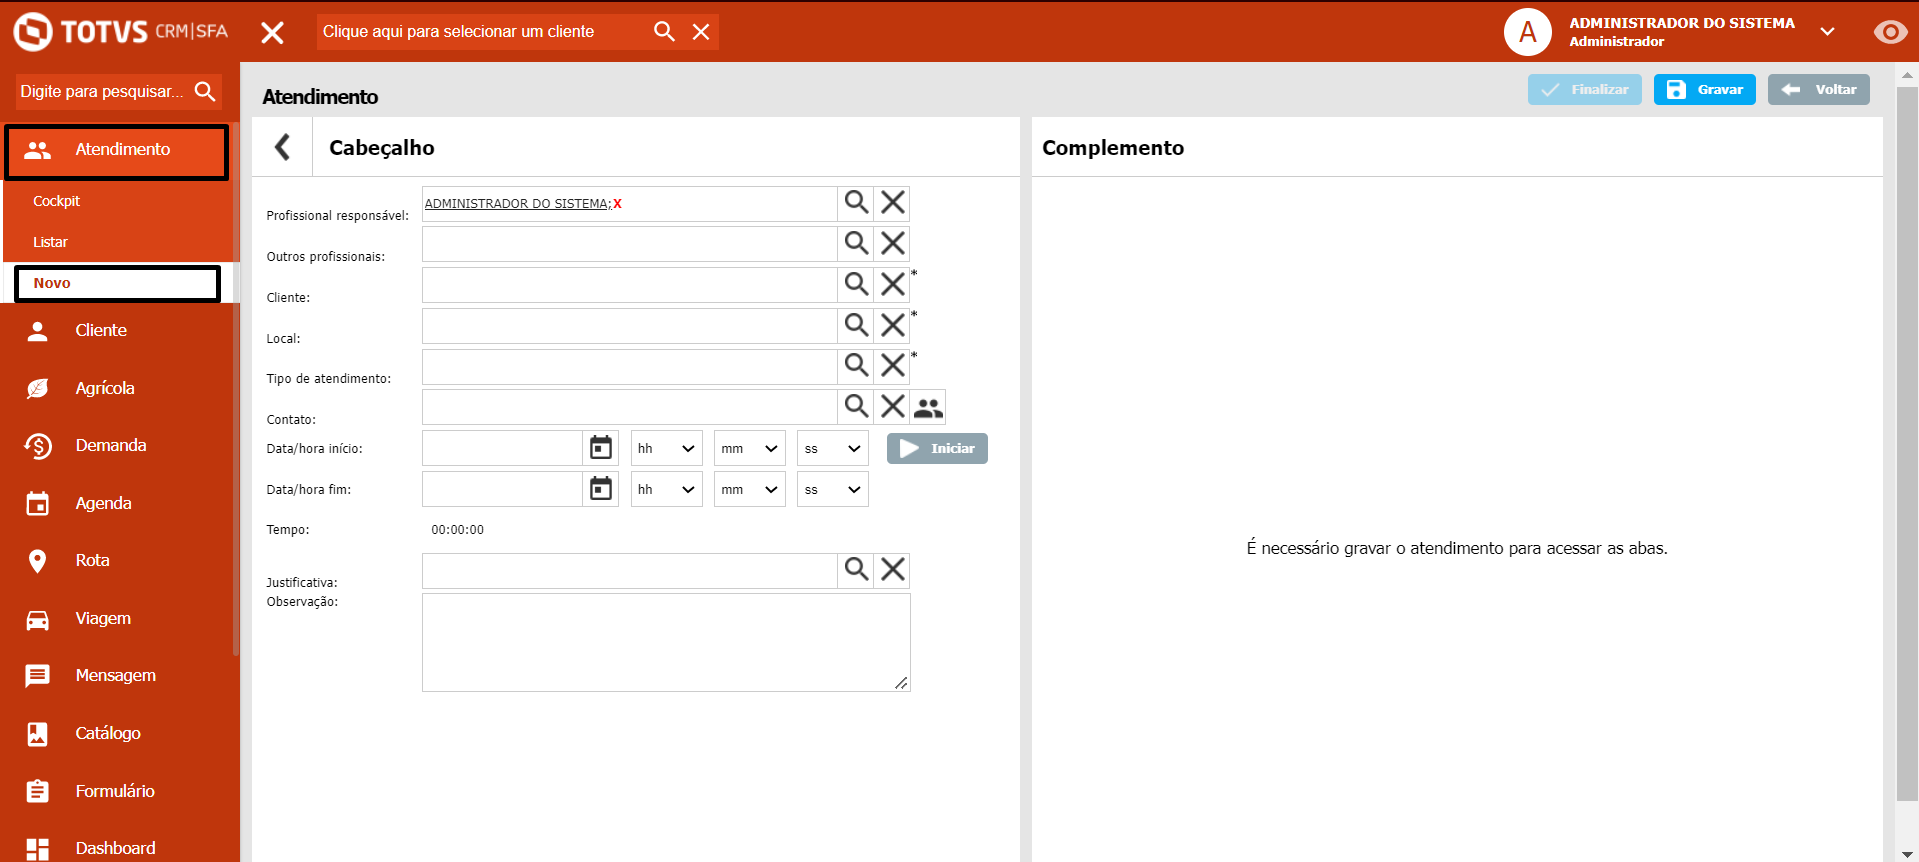Search Profissional responsável with magnifier
The image size is (1919, 862).
[x=856, y=203]
